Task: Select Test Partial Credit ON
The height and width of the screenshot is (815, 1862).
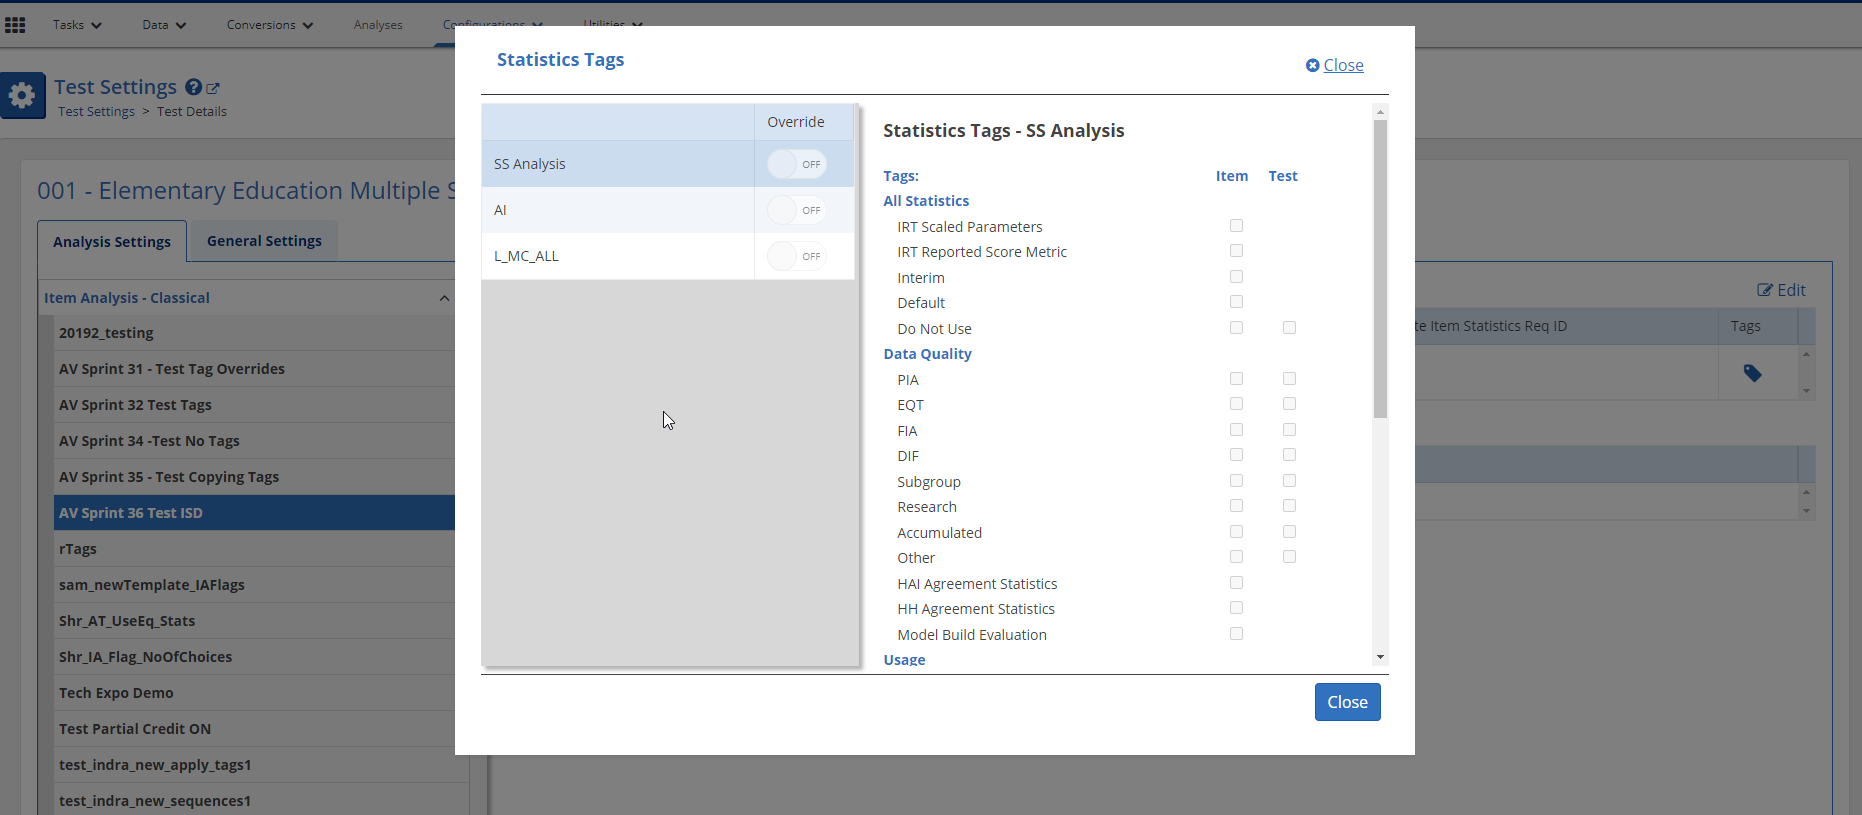Action: pos(254,729)
